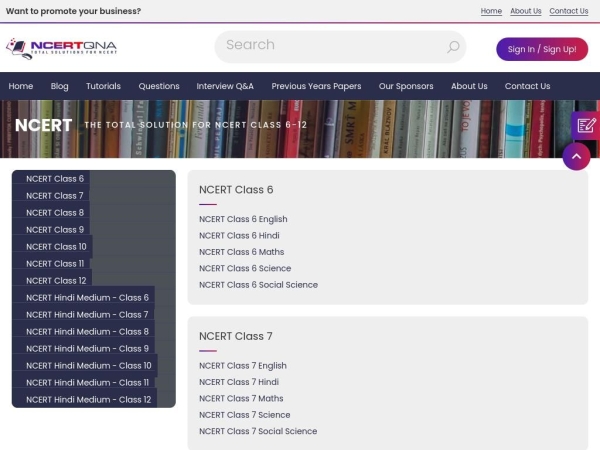Go to the Questions menu item
Viewport: 600px width, 450px height.
click(159, 86)
